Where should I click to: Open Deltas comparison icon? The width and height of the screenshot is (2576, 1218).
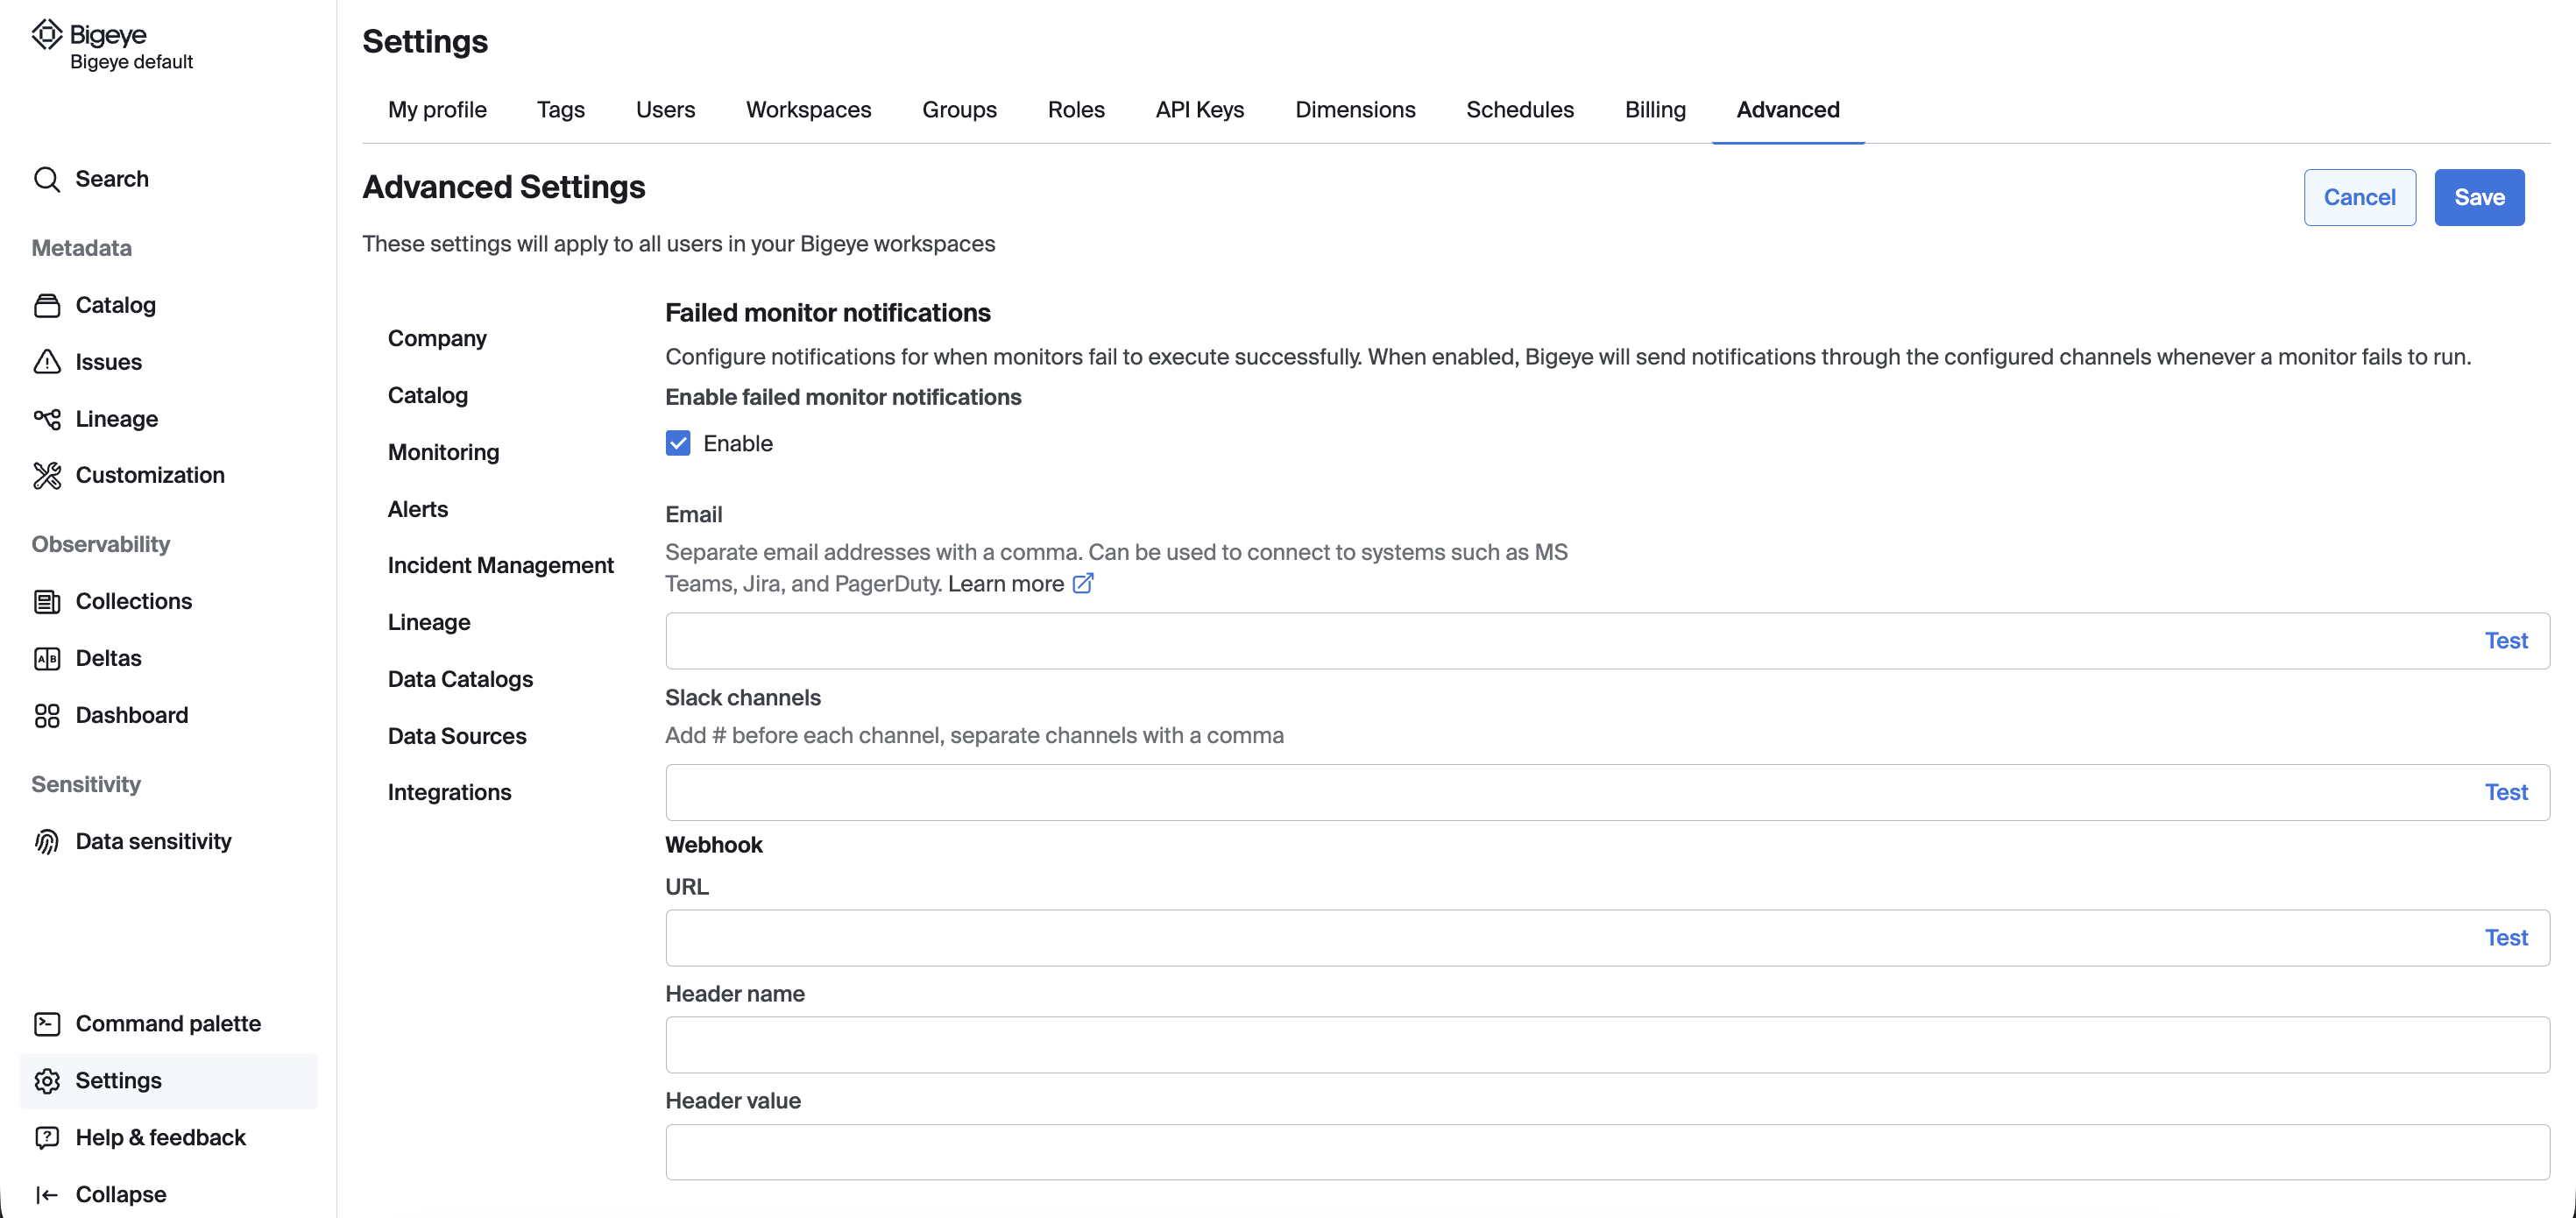(x=47, y=658)
